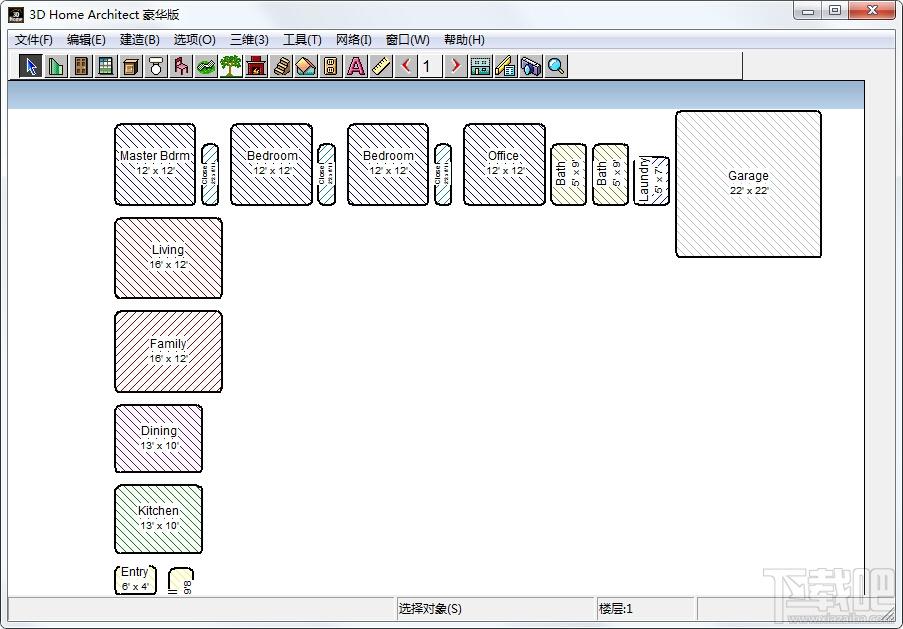903x629 pixels.
Task: Maximize the 3D Home Architect window
Action: tap(835, 10)
